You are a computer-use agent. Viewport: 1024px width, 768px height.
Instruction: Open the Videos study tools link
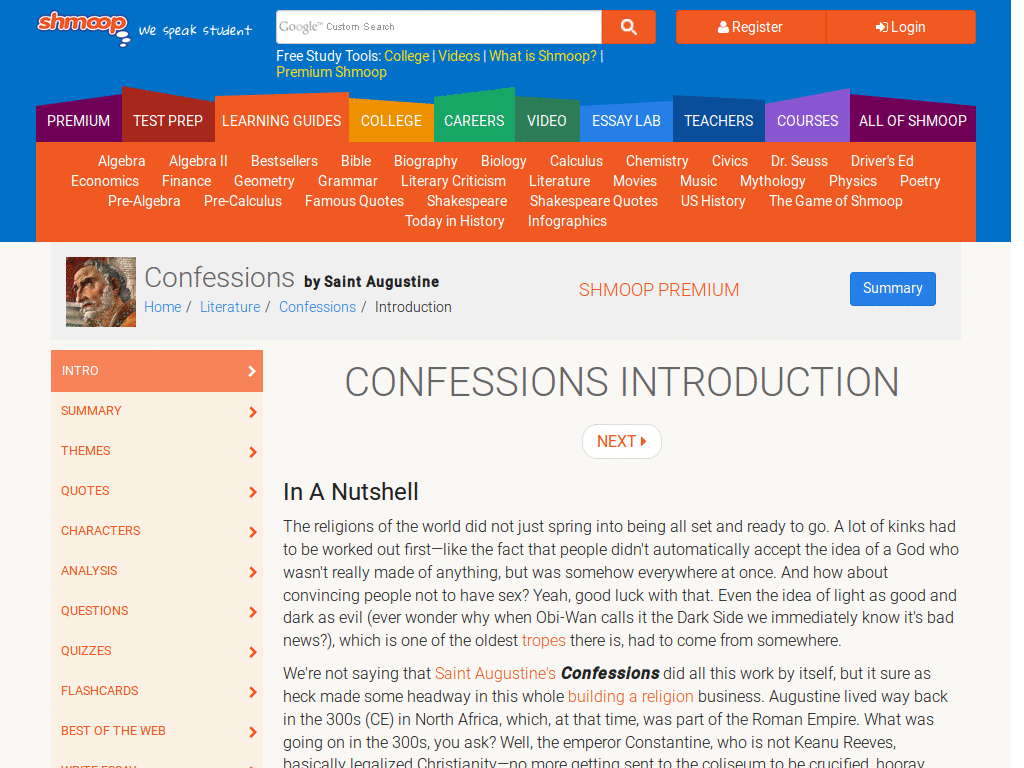(459, 56)
